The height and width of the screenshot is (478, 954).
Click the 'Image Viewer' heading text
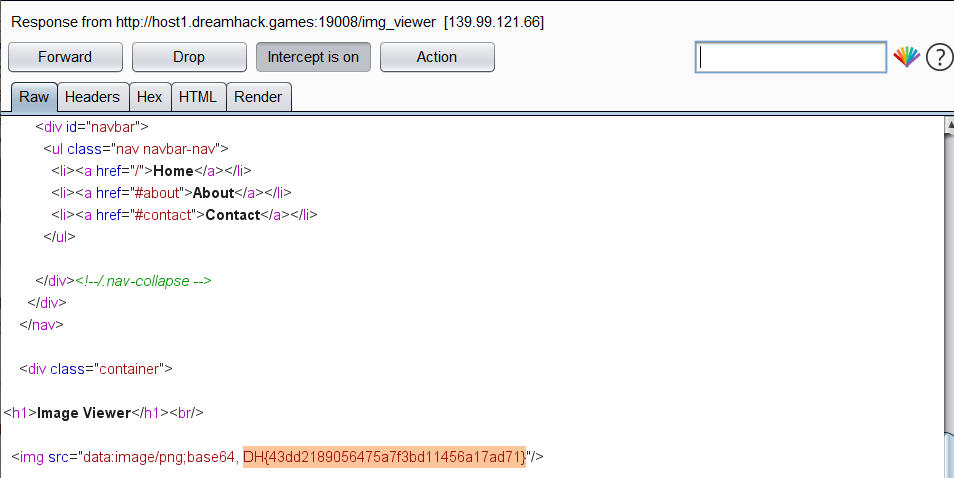(x=84, y=413)
